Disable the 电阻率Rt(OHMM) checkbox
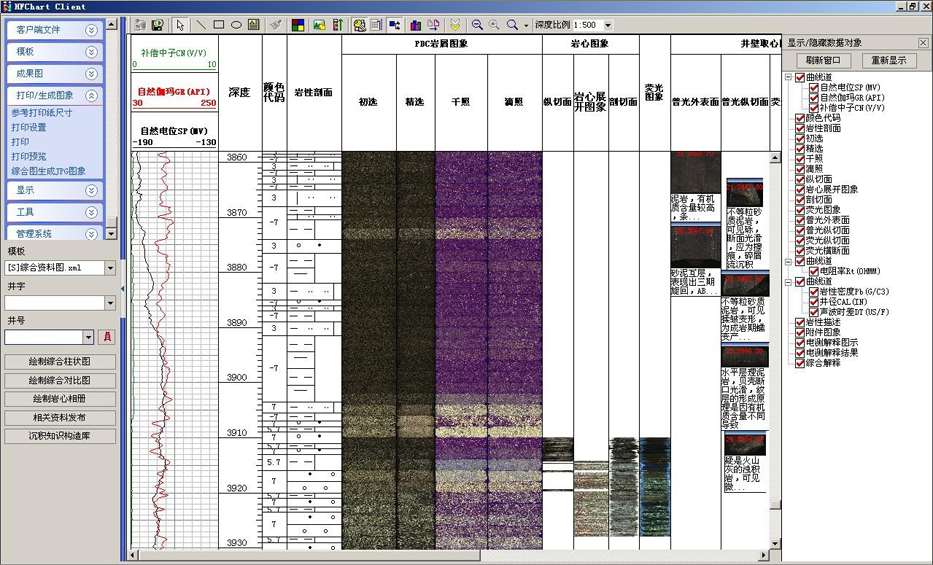 click(814, 271)
